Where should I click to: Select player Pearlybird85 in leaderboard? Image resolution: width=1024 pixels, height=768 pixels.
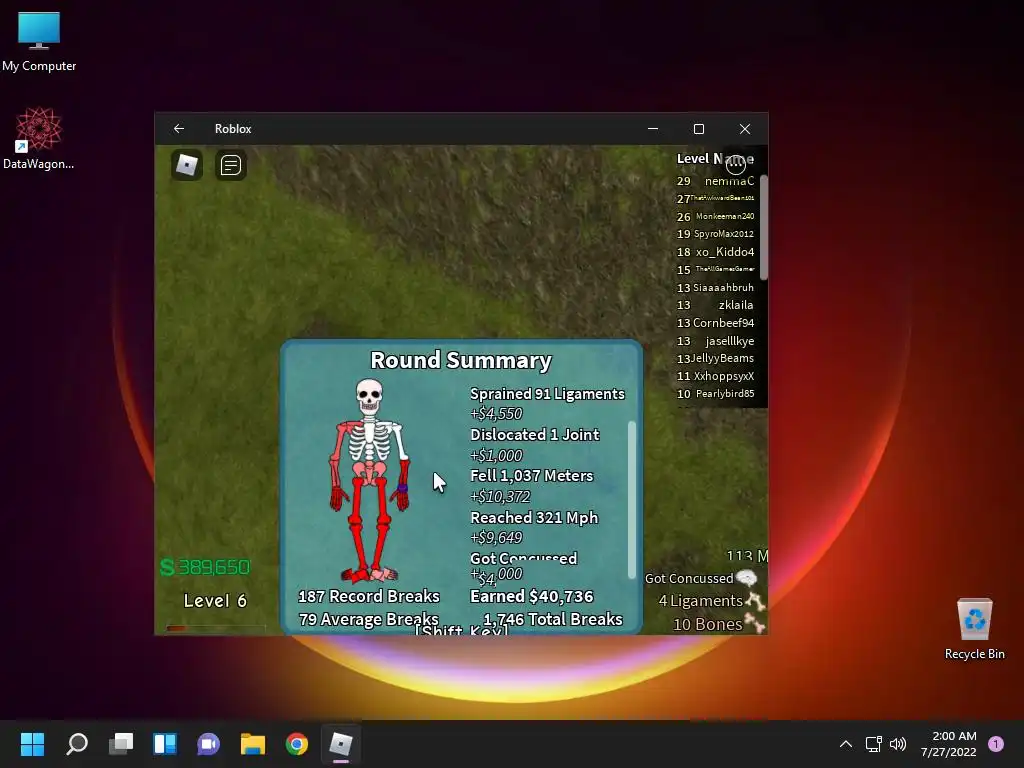click(725, 394)
